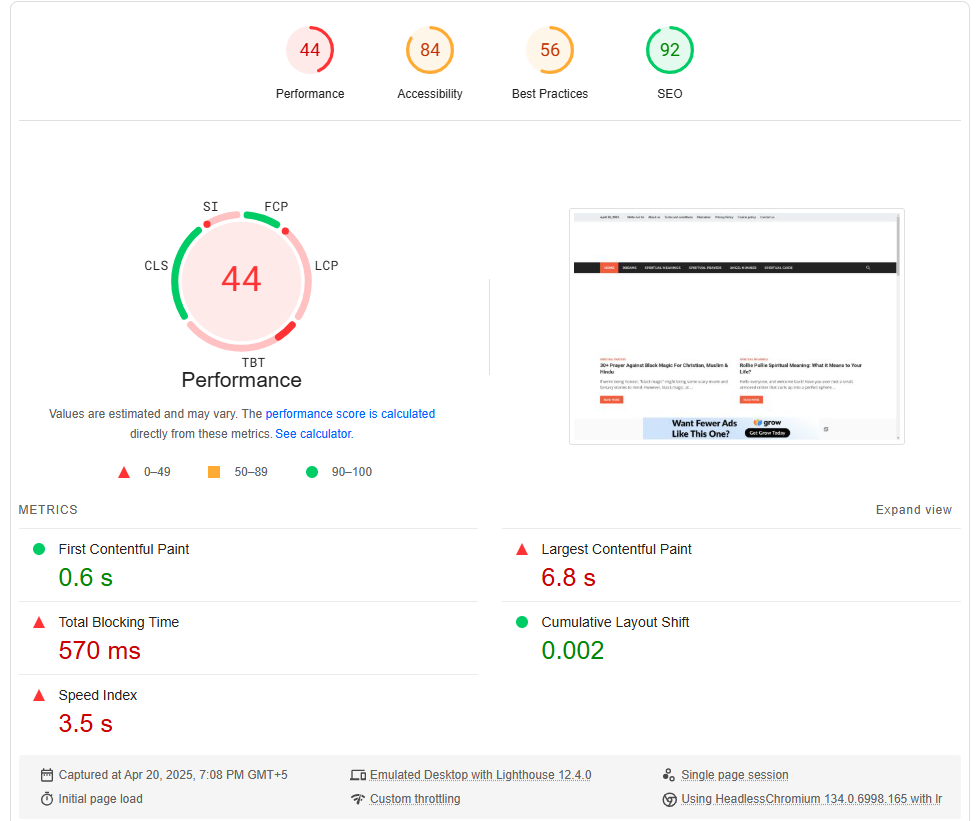Click the Performance label under the top gauge

coord(310,93)
